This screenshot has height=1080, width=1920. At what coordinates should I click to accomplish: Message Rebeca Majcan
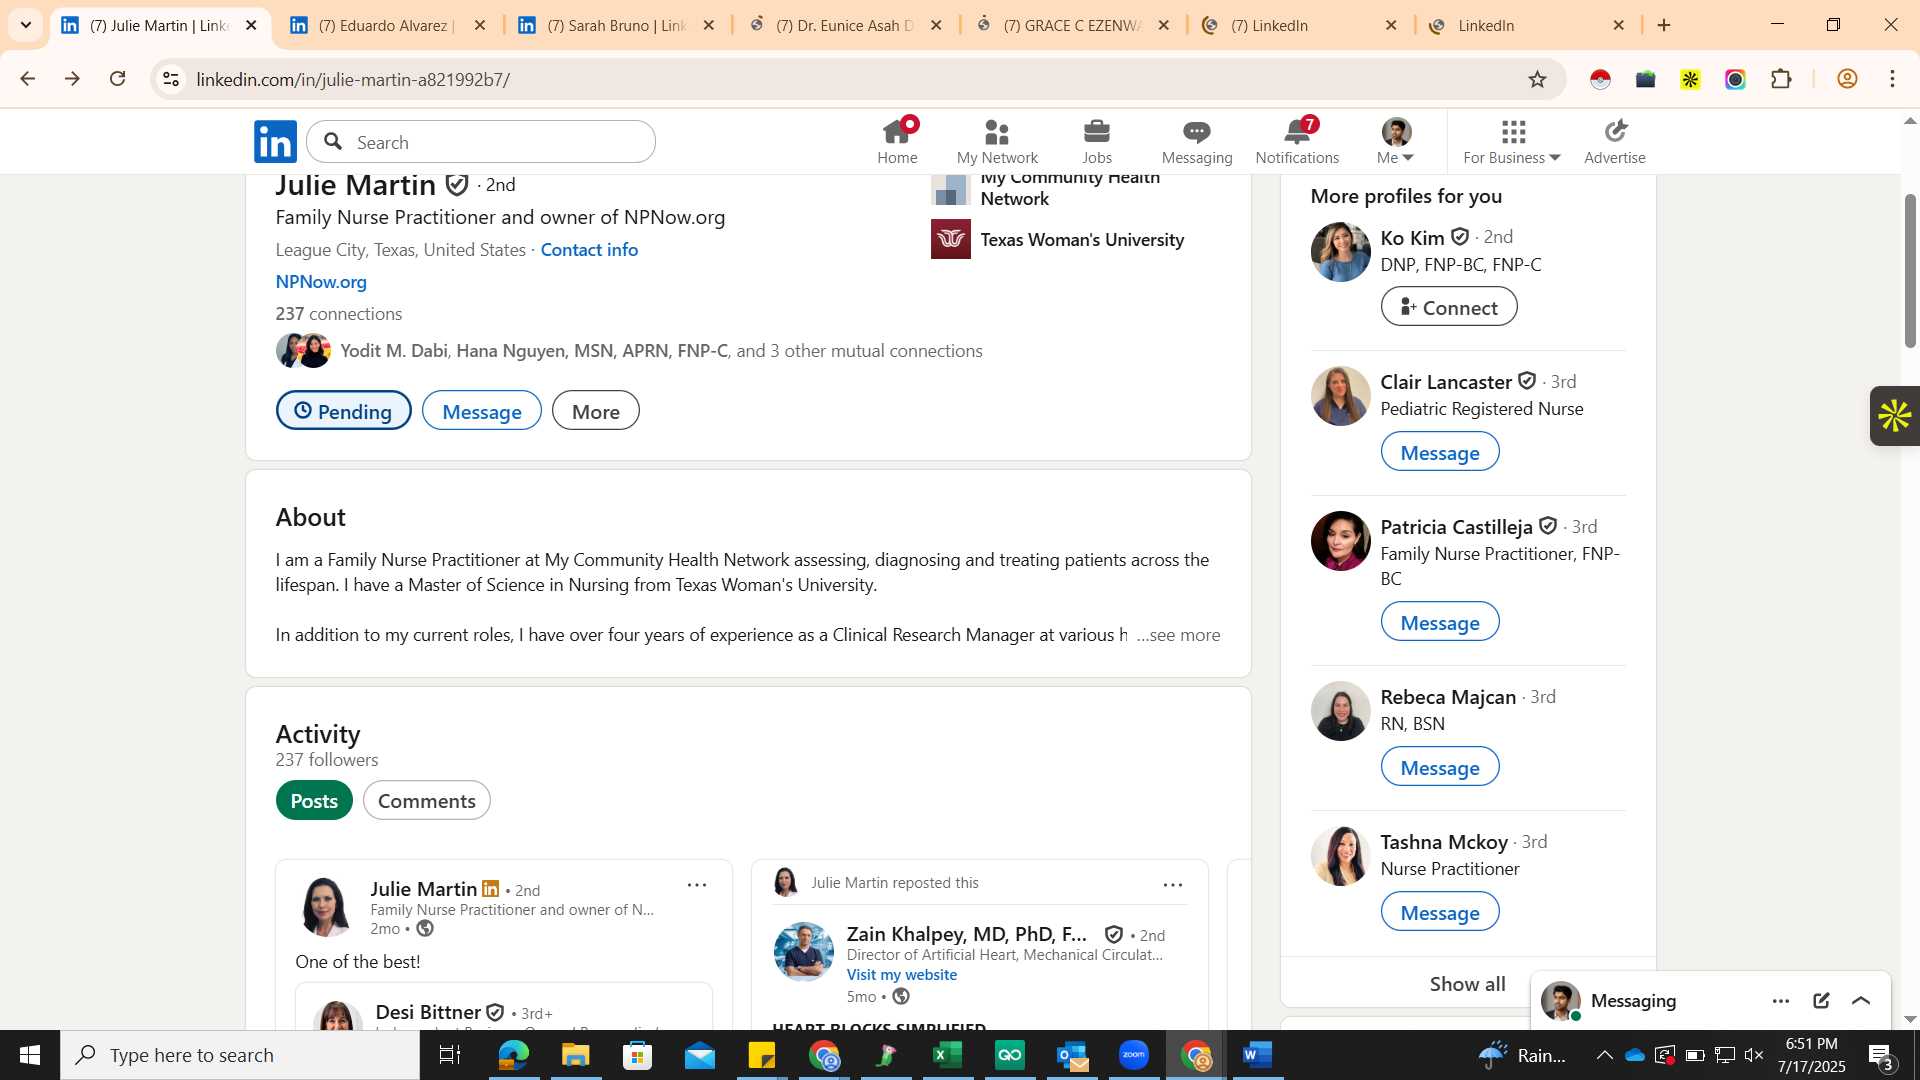tap(1439, 767)
